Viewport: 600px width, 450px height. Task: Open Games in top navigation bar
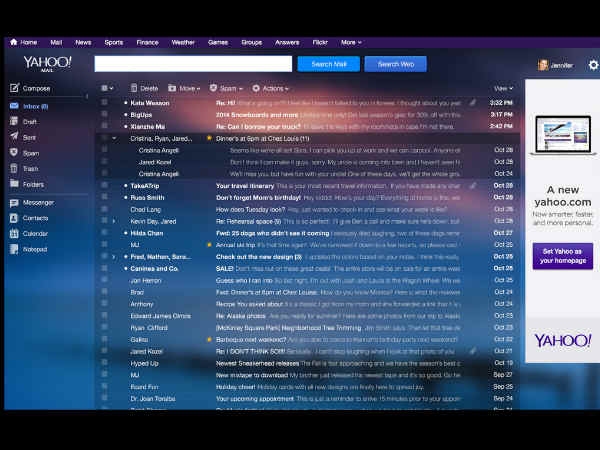click(x=218, y=42)
